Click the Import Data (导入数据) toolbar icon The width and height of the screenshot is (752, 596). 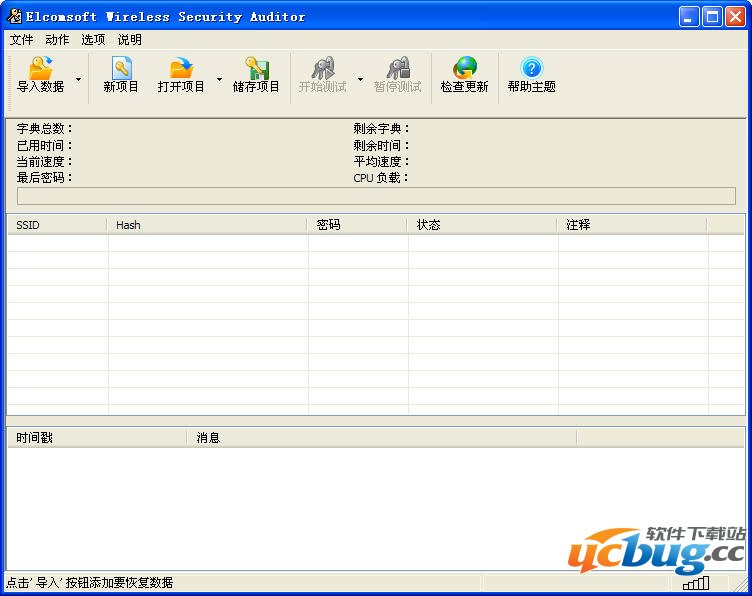click(x=40, y=69)
